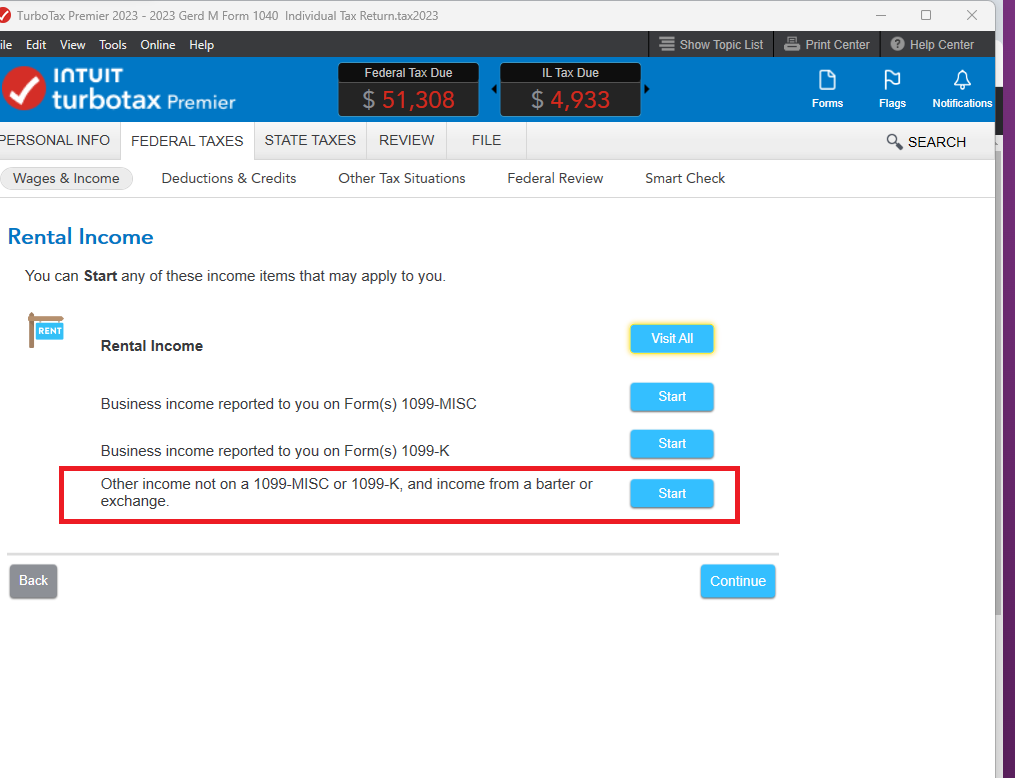Go to the Review tab

[x=407, y=140]
